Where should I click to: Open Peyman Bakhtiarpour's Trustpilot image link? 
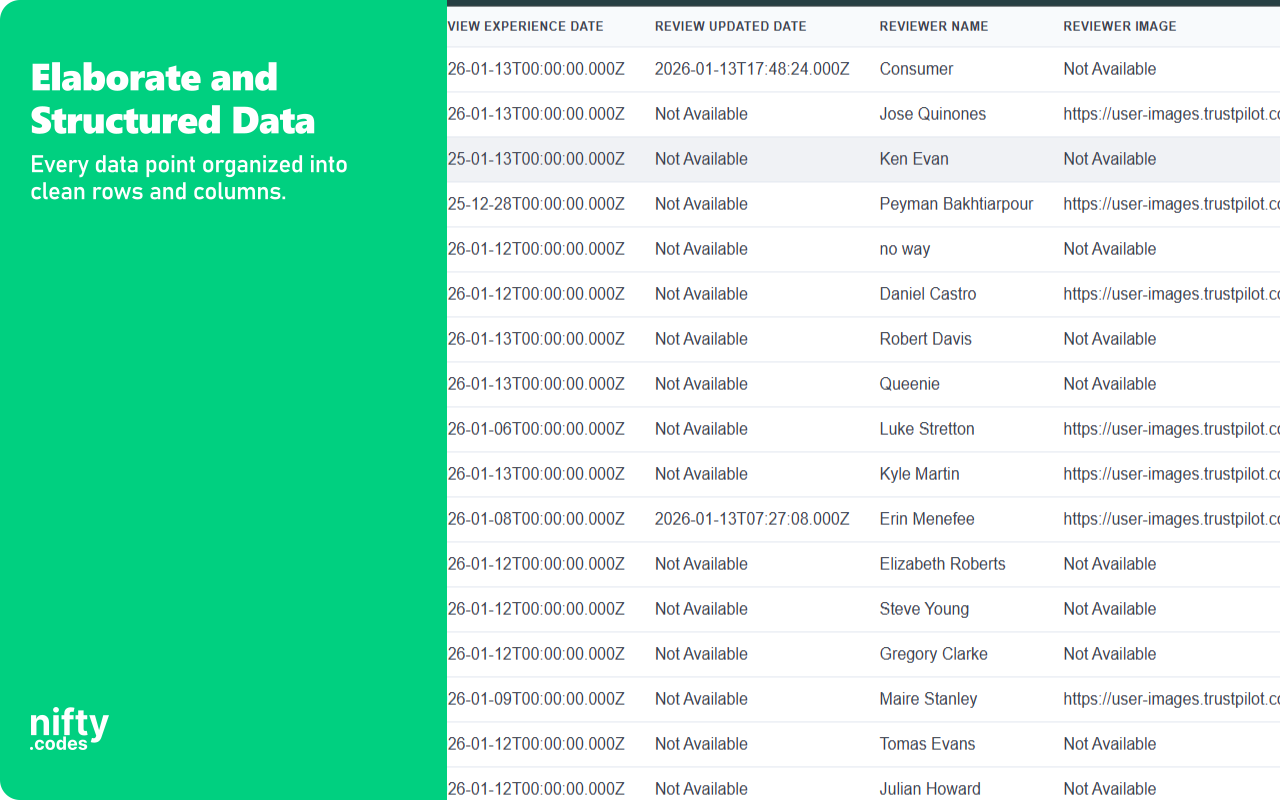coord(1169,204)
